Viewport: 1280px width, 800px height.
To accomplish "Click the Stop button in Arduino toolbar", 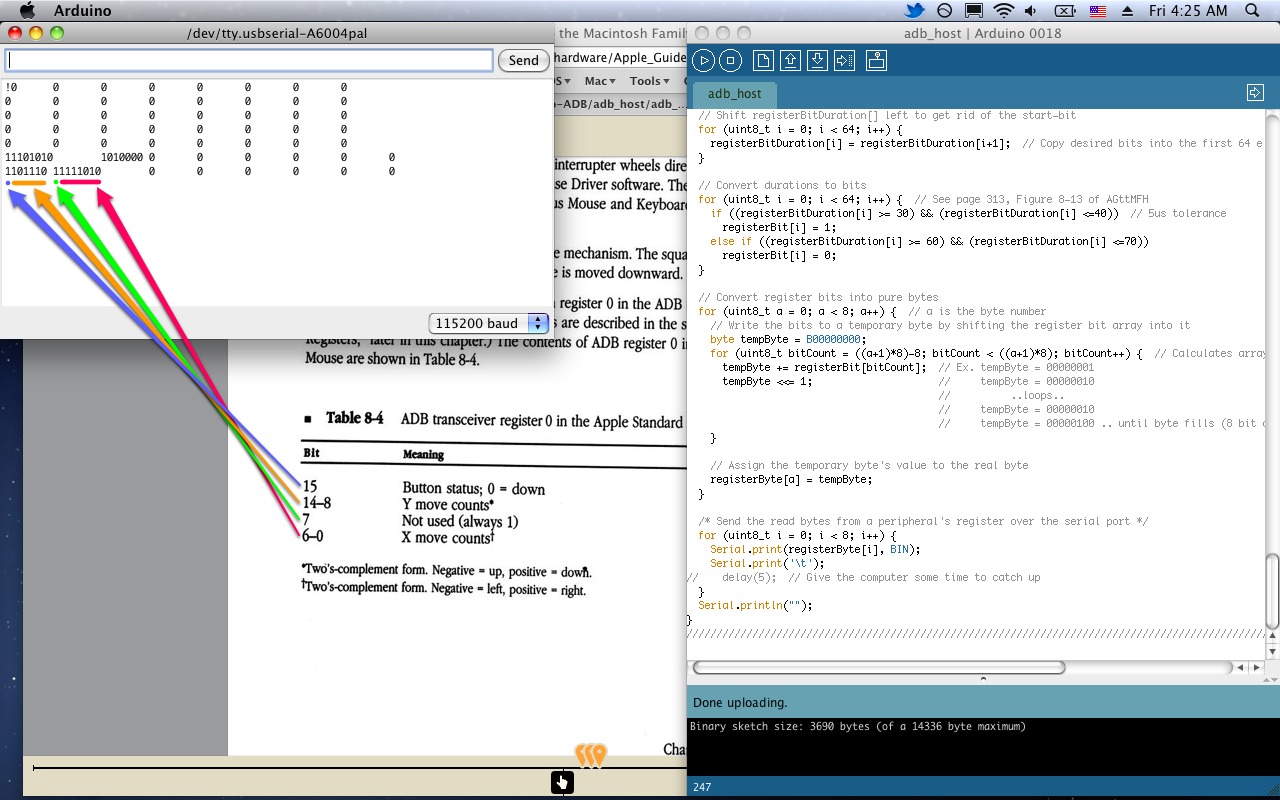I will point(731,60).
